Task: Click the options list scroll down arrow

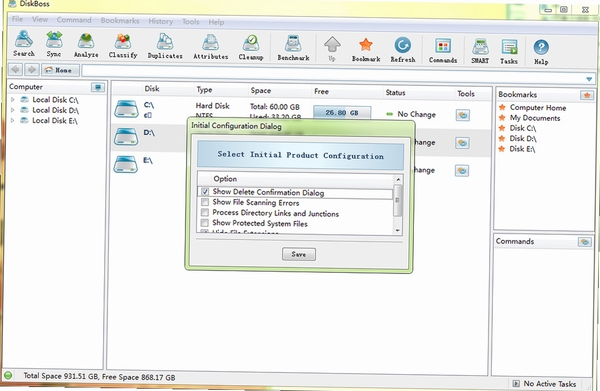Action: 398,230
